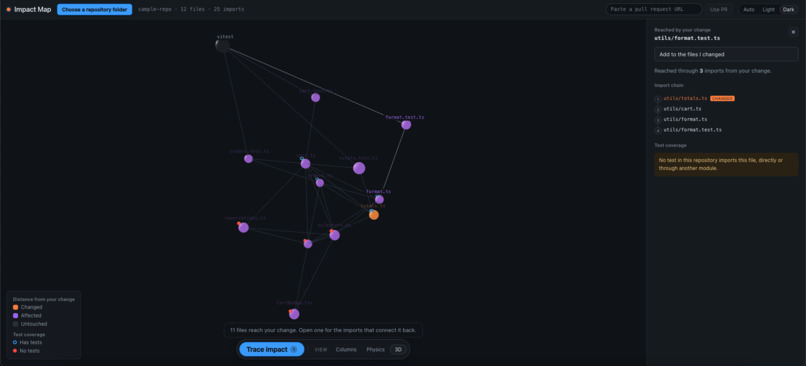Click the '11 files reach your change' message
Screen dimensions: 806x366
323,330
